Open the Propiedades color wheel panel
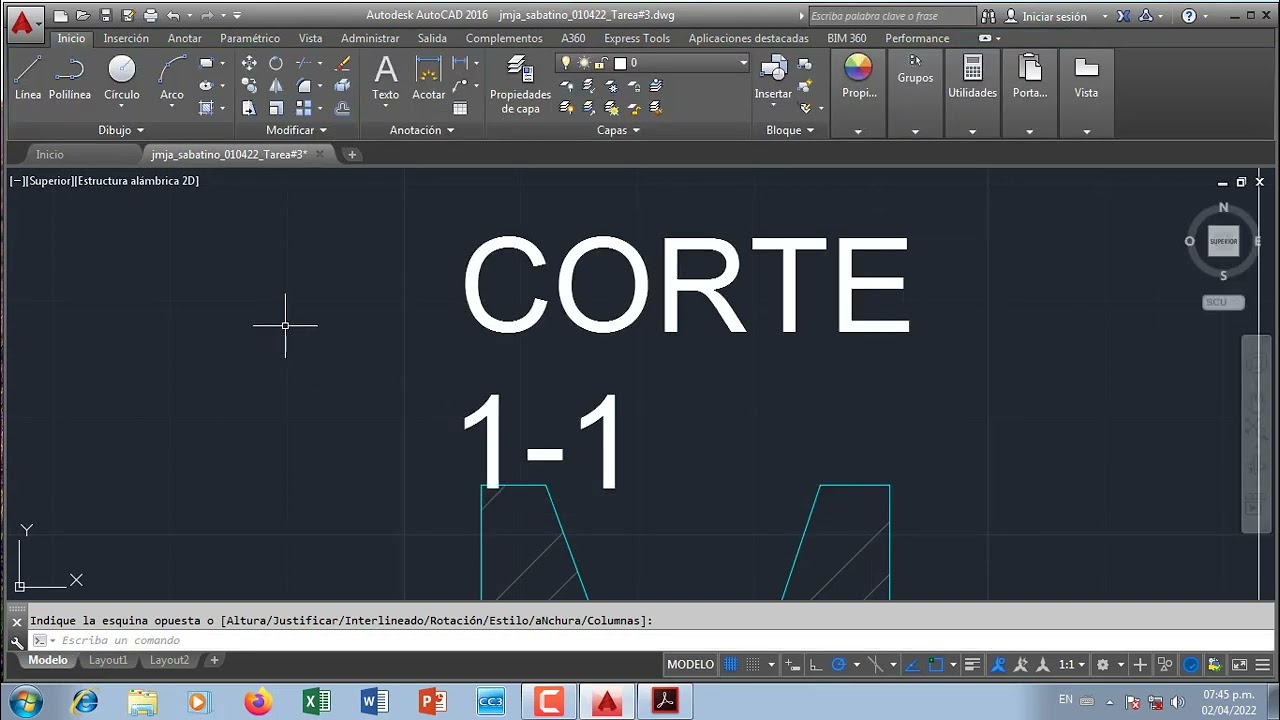The width and height of the screenshot is (1280, 720). click(858, 78)
